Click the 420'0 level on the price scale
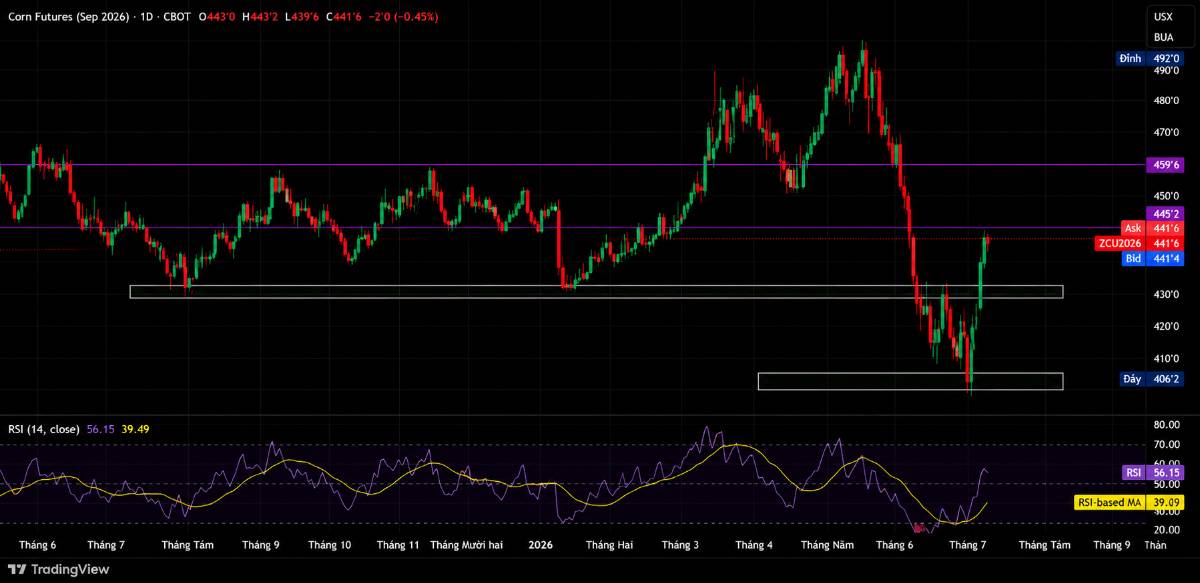 1166,327
